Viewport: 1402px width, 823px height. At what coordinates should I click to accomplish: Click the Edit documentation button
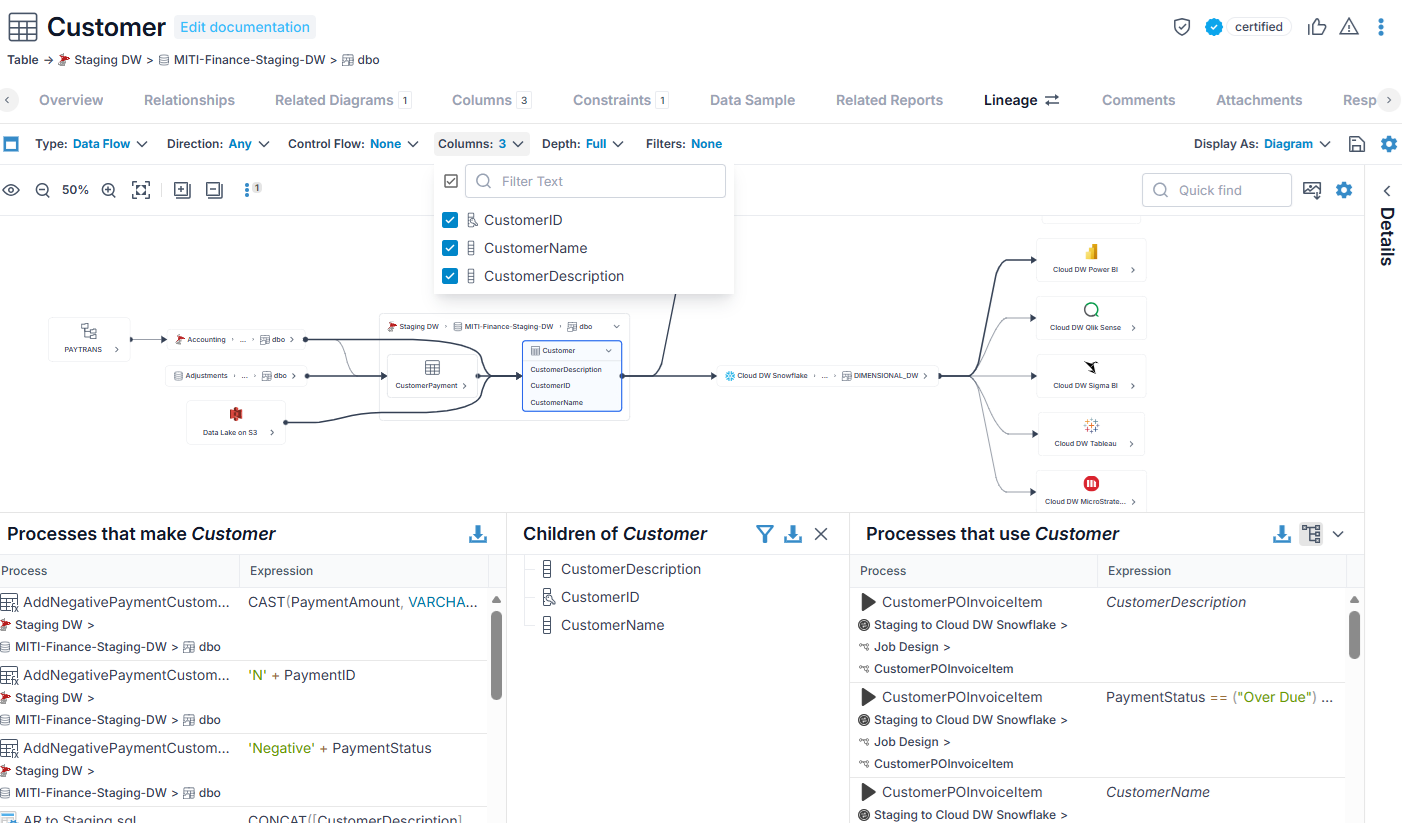tap(245, 27)
